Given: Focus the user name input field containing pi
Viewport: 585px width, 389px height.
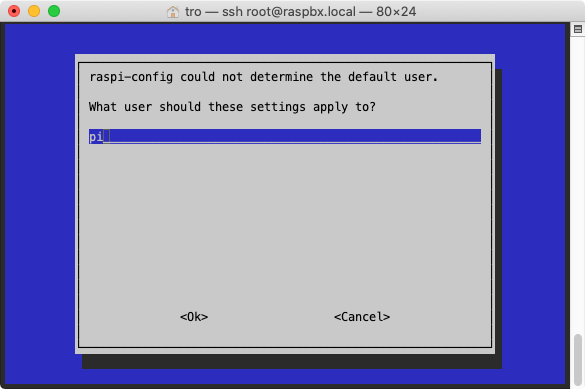Looking at the screenshot, I should [x=285, y=137].
